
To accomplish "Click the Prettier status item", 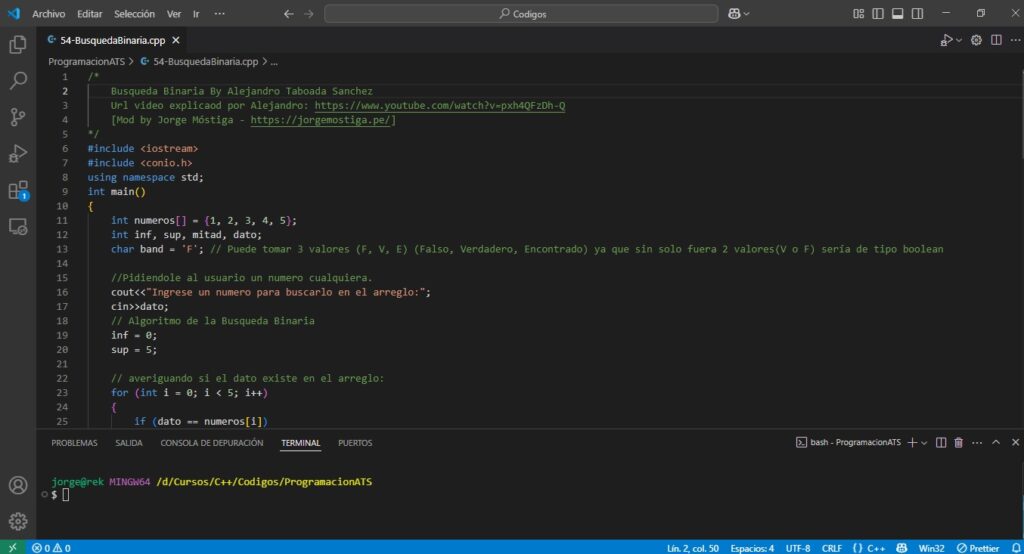I will (x=978, y=548).
